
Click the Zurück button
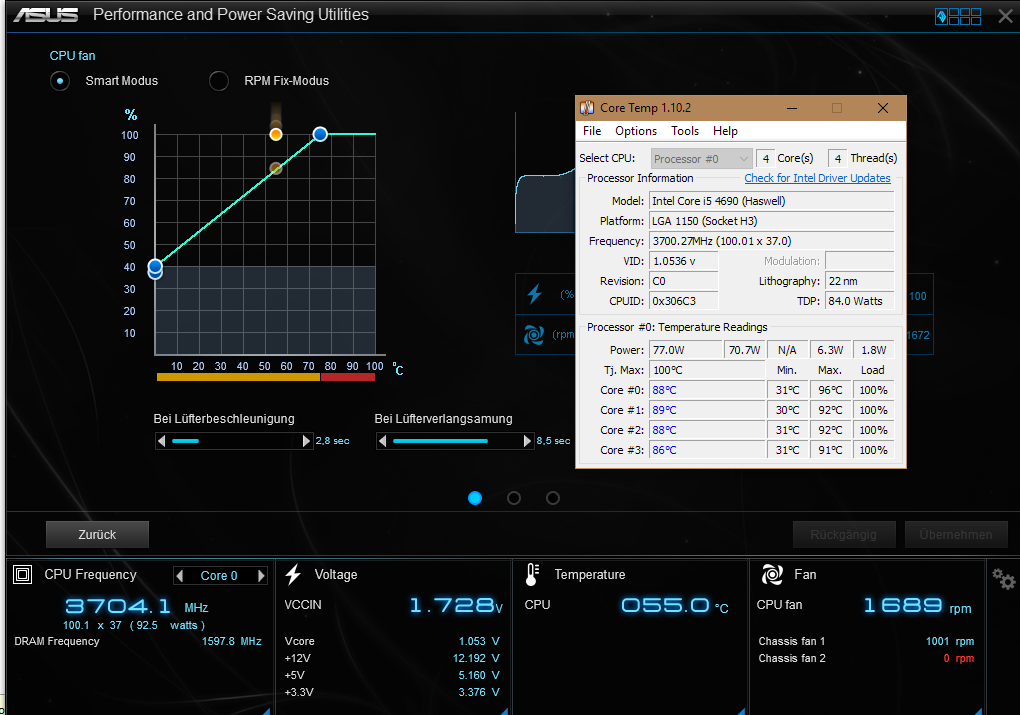click(x=98, y=535)
